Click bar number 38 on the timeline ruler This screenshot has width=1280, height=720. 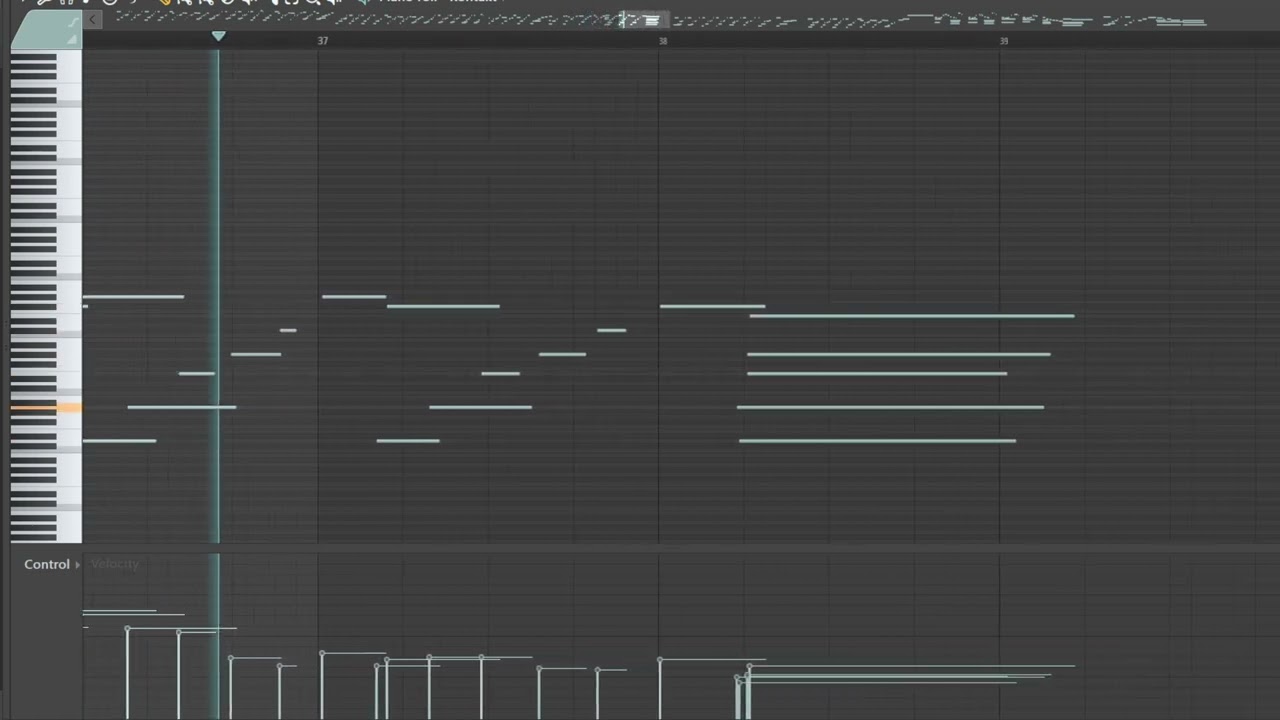coord(663,41)
